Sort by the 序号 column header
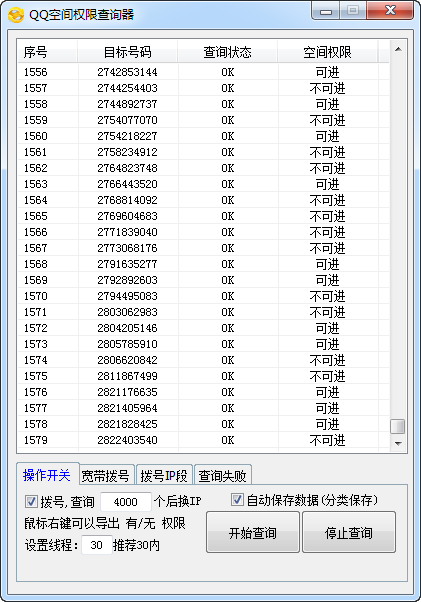 [x=48, y=52]
